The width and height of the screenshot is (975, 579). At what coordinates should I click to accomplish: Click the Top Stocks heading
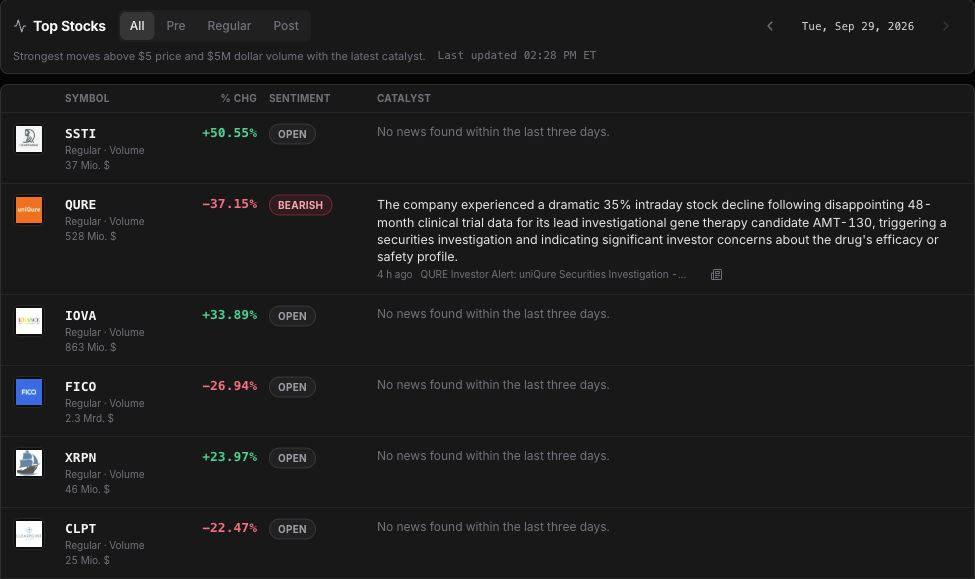(70, 26)
